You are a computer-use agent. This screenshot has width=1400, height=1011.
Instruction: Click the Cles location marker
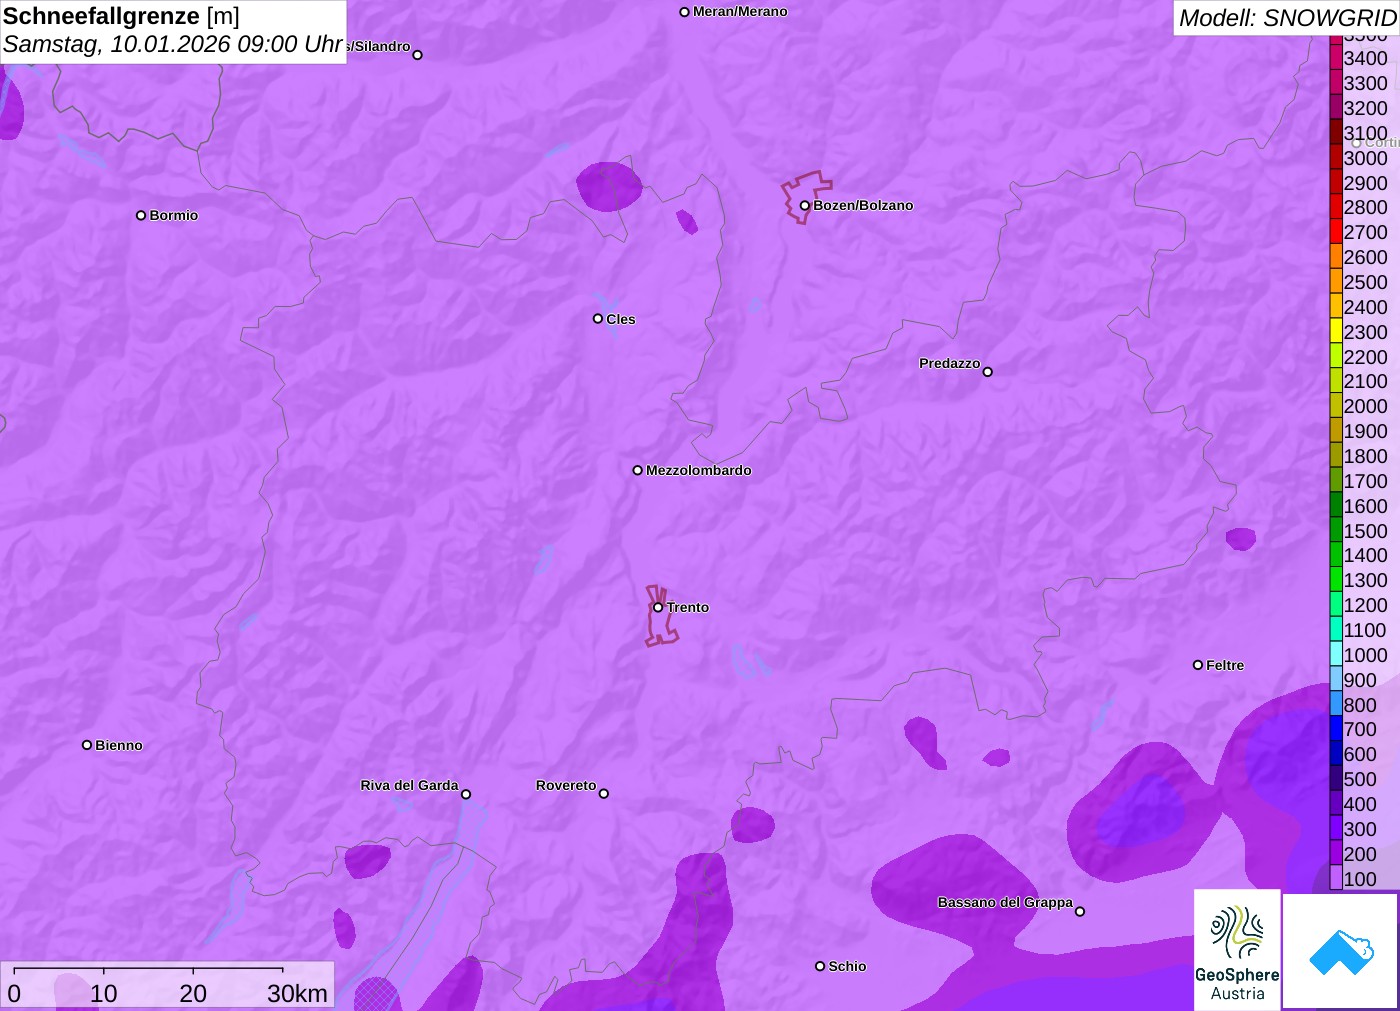[x=598, y=319]
